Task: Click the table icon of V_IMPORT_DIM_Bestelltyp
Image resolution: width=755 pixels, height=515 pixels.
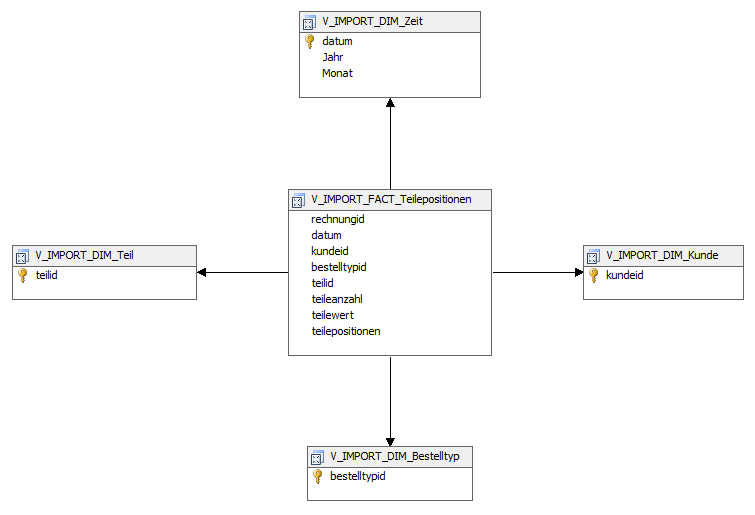Action: [x=317, y=457]
